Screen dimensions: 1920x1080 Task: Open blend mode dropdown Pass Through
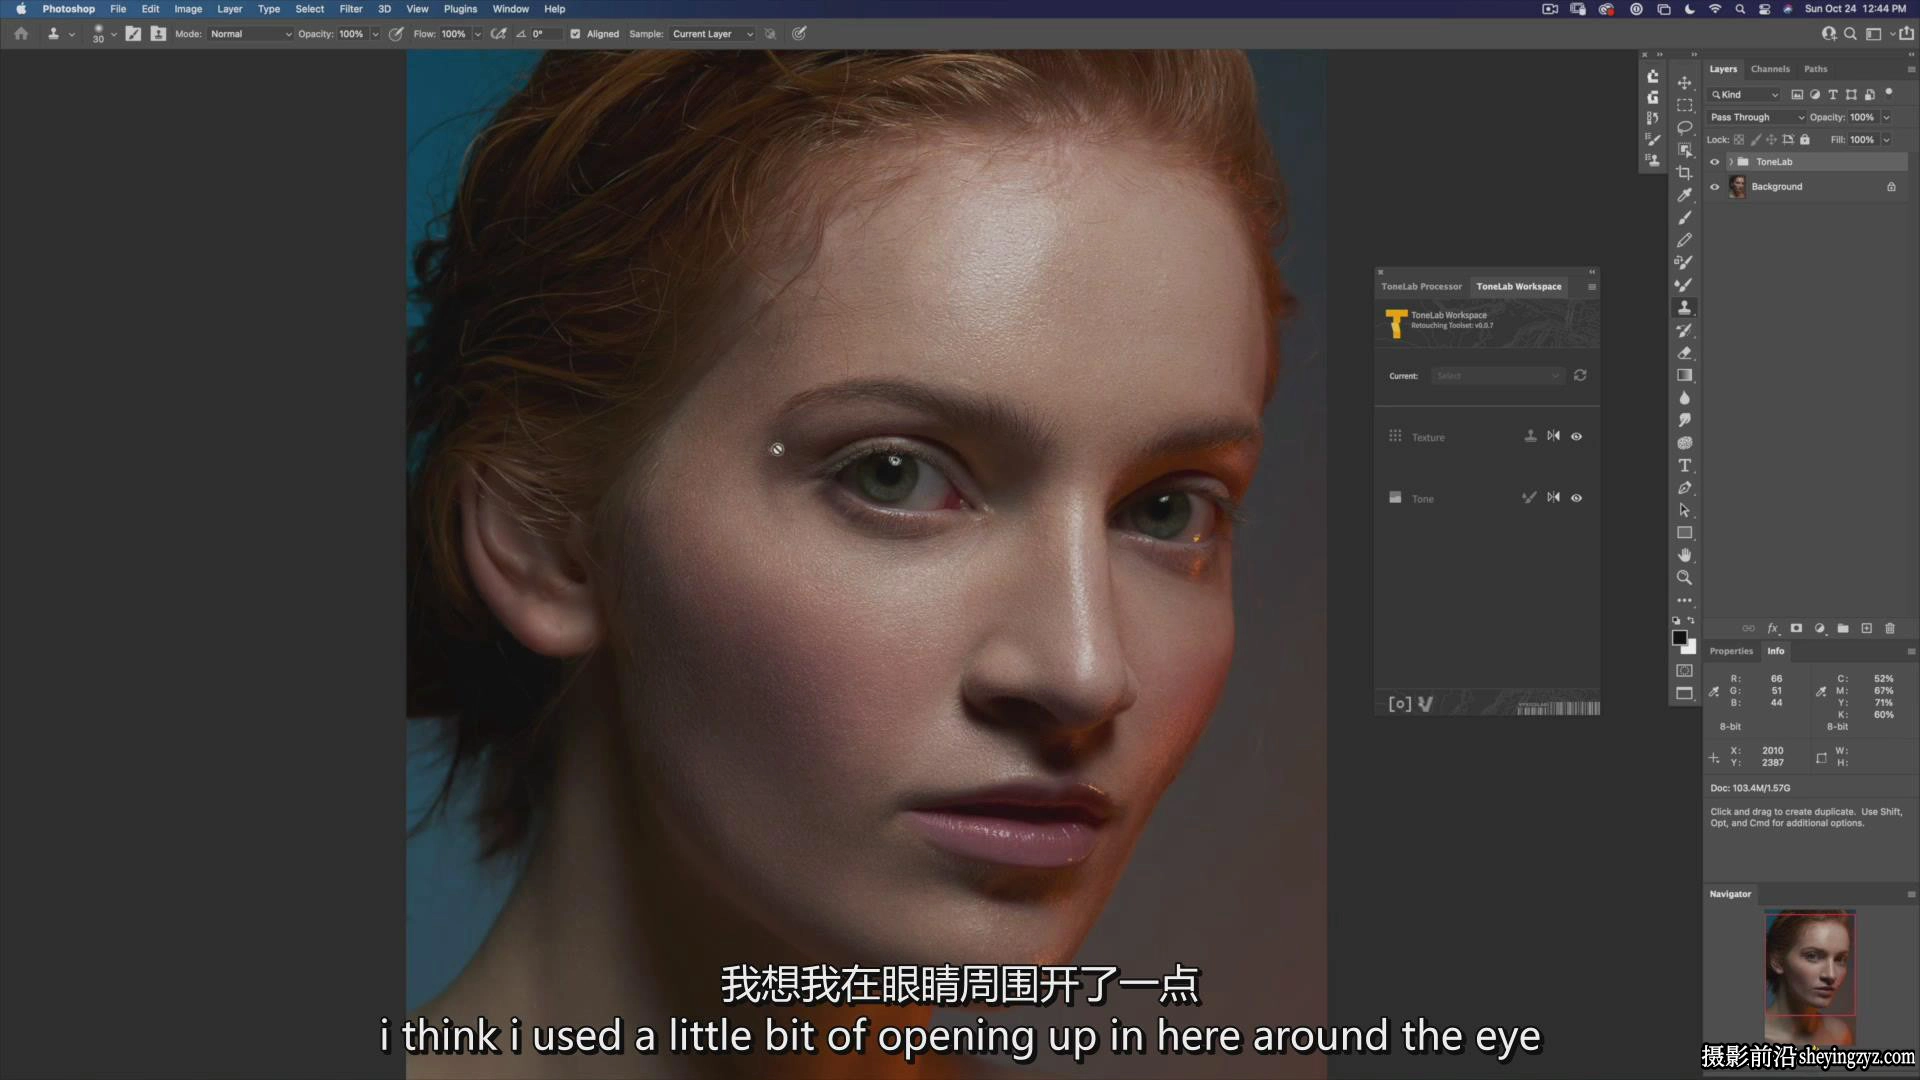coord(1756,117)
